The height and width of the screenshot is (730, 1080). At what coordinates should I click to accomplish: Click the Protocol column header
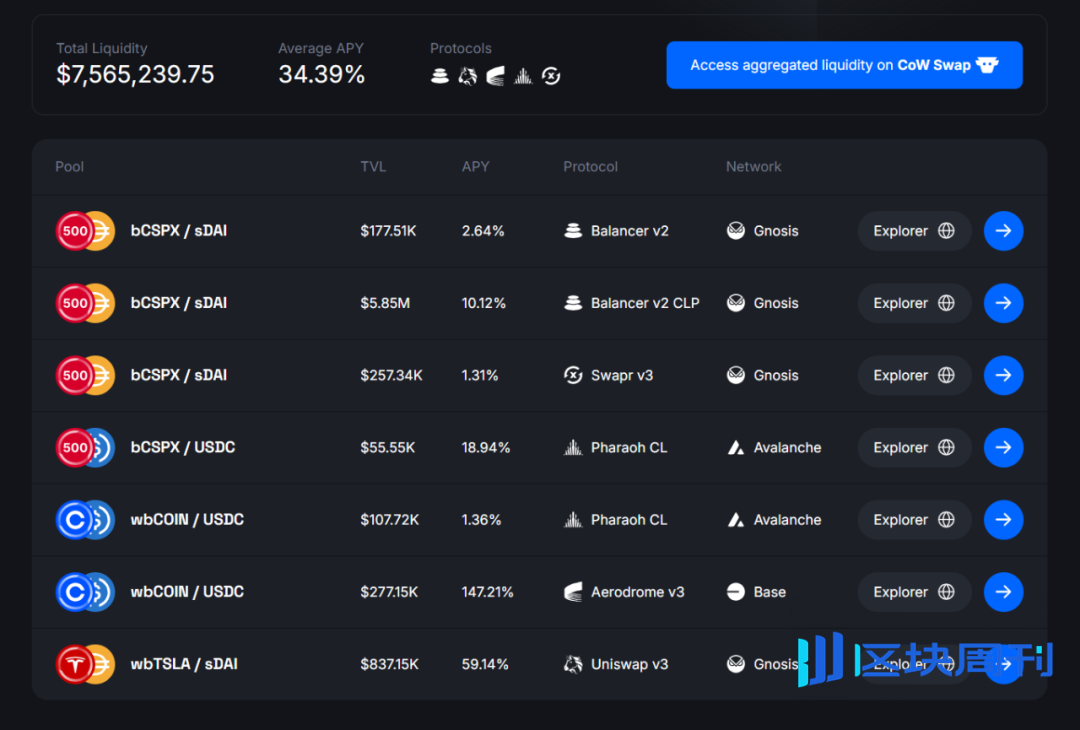(590, 167)
